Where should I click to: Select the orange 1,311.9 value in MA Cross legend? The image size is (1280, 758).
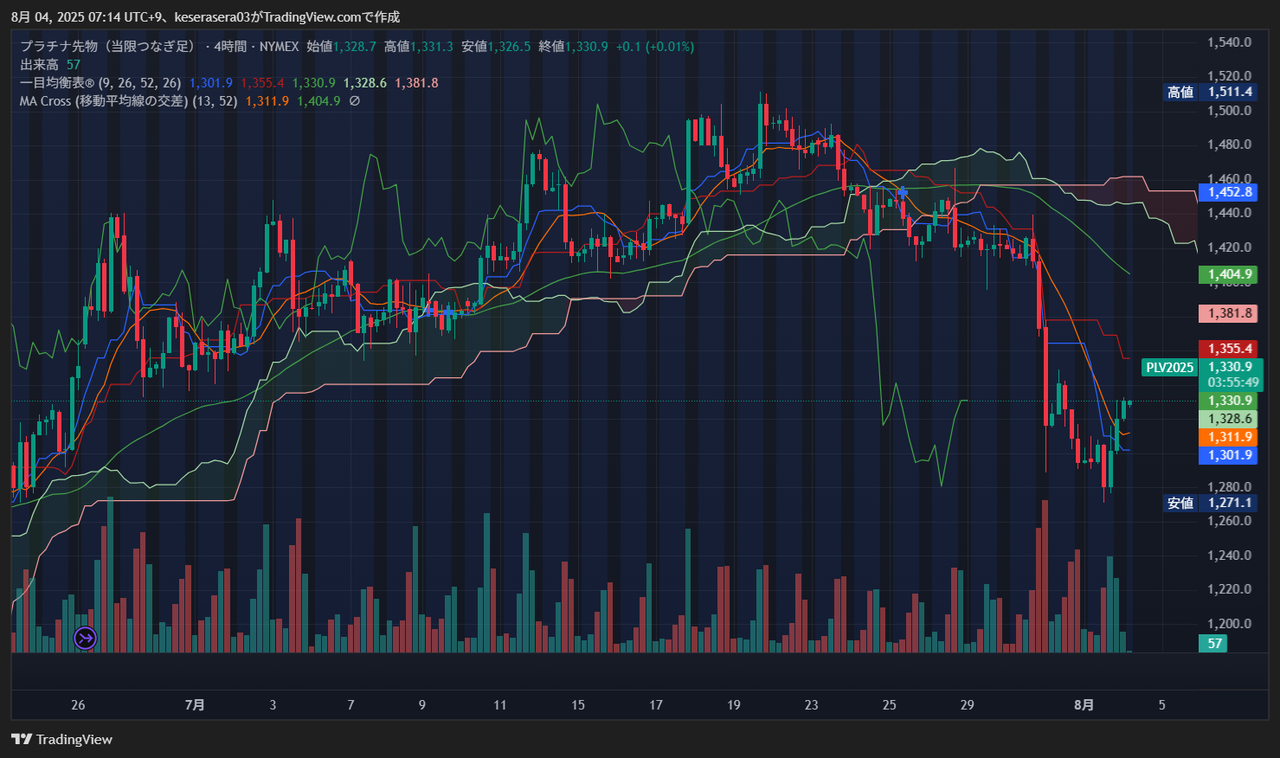coord(267,100)
